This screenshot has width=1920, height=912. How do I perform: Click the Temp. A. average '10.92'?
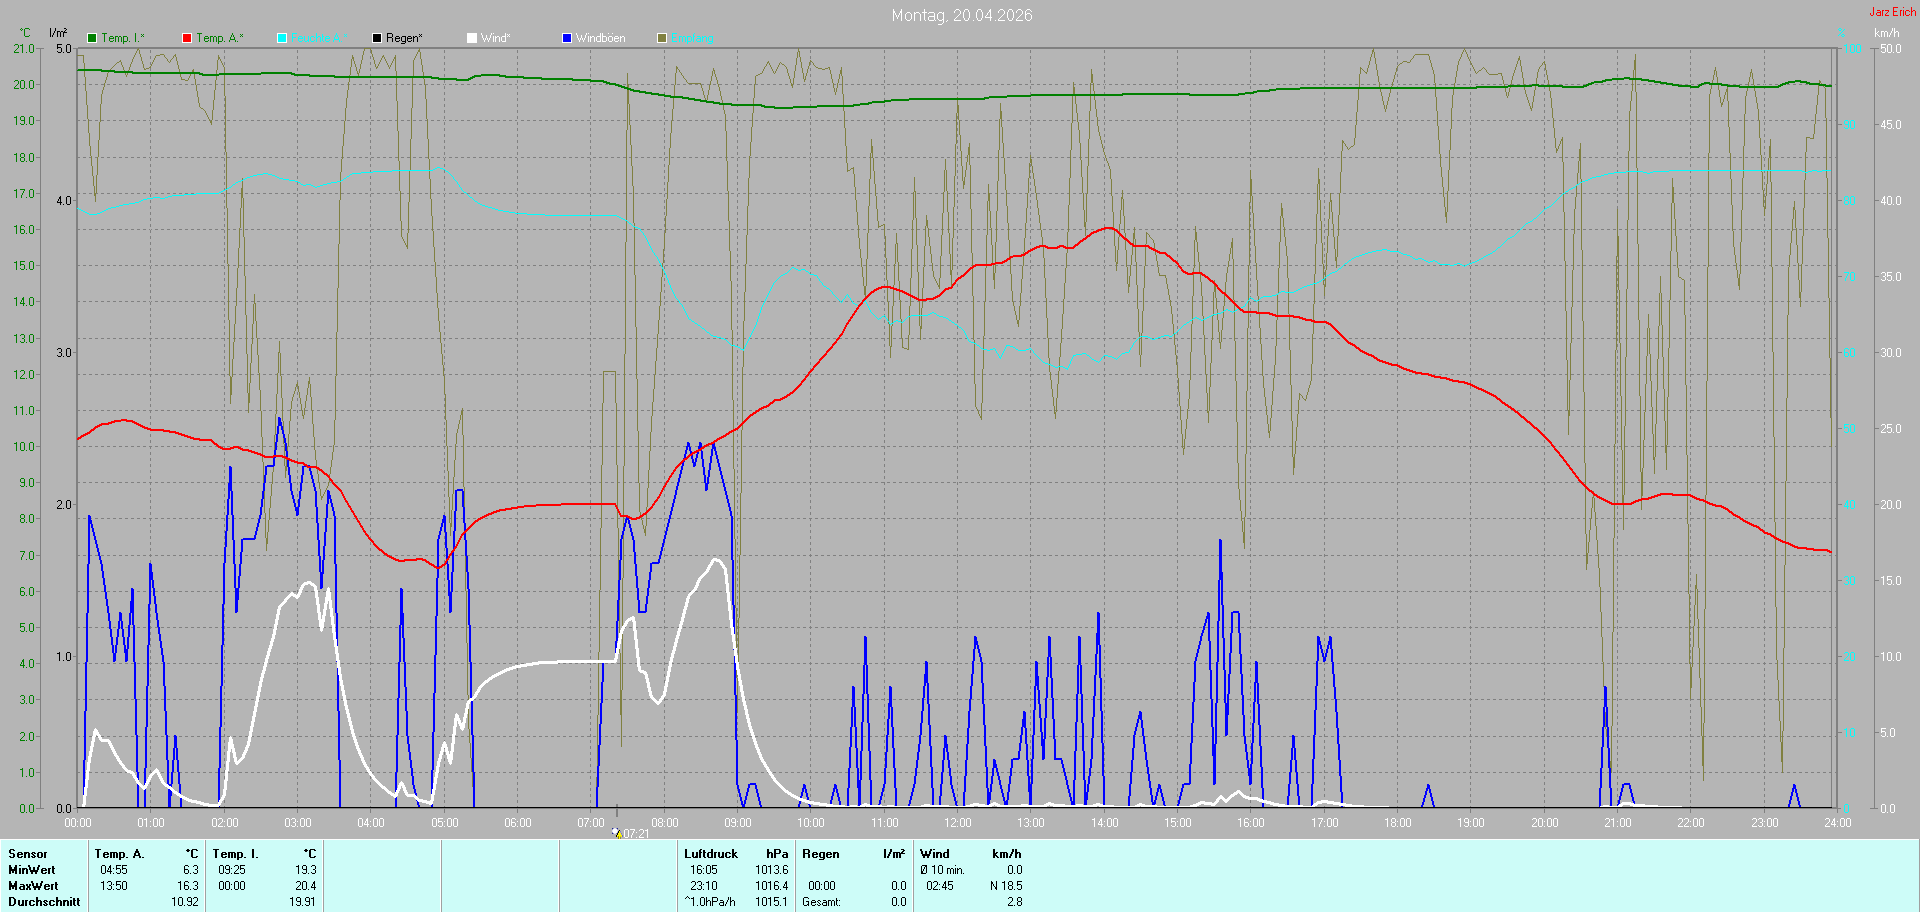click(x=185, y=902)
